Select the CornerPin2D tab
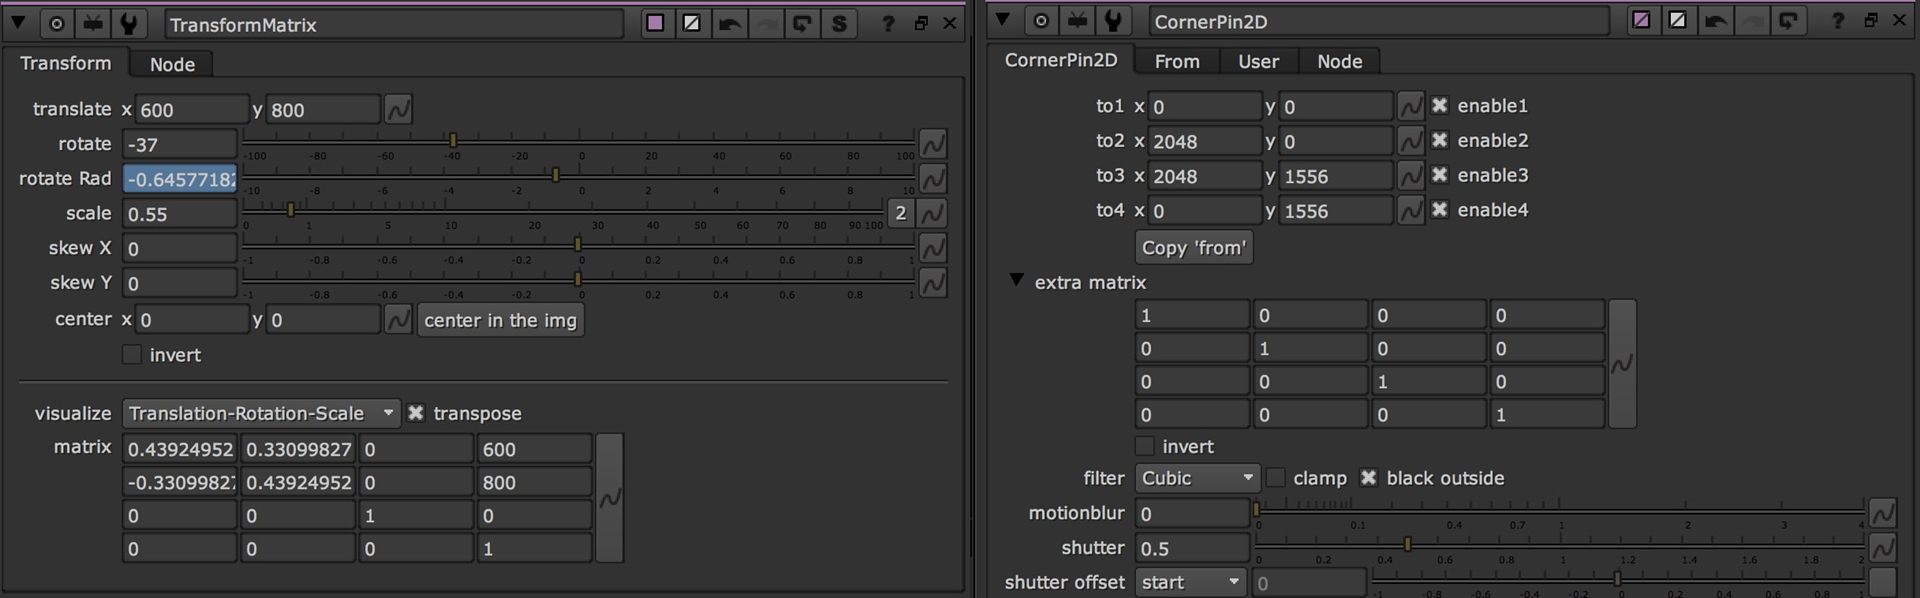The height and width of the screenshot is (598, 1920). 1061,60
